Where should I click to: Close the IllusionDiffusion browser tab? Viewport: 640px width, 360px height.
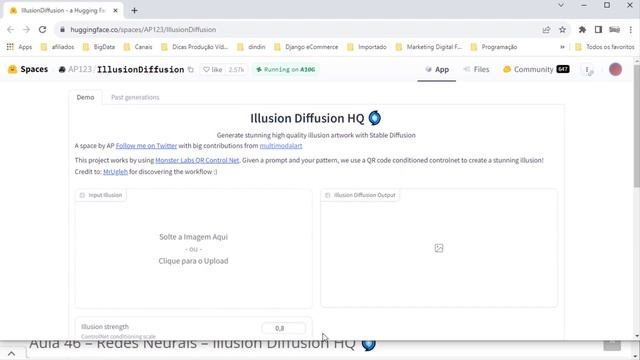(x=115, y=11)
